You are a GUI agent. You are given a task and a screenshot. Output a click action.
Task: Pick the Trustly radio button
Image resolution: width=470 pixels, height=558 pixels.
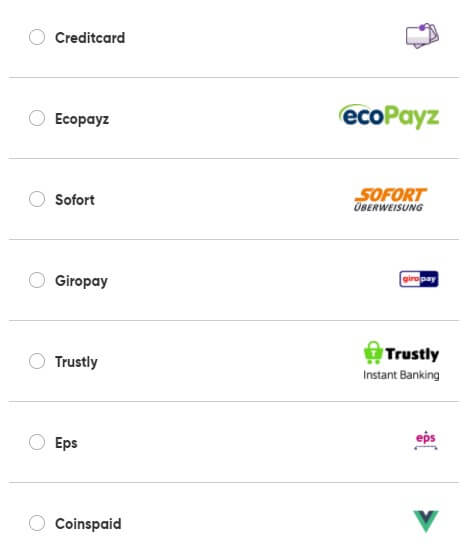[x=37, y=361]
